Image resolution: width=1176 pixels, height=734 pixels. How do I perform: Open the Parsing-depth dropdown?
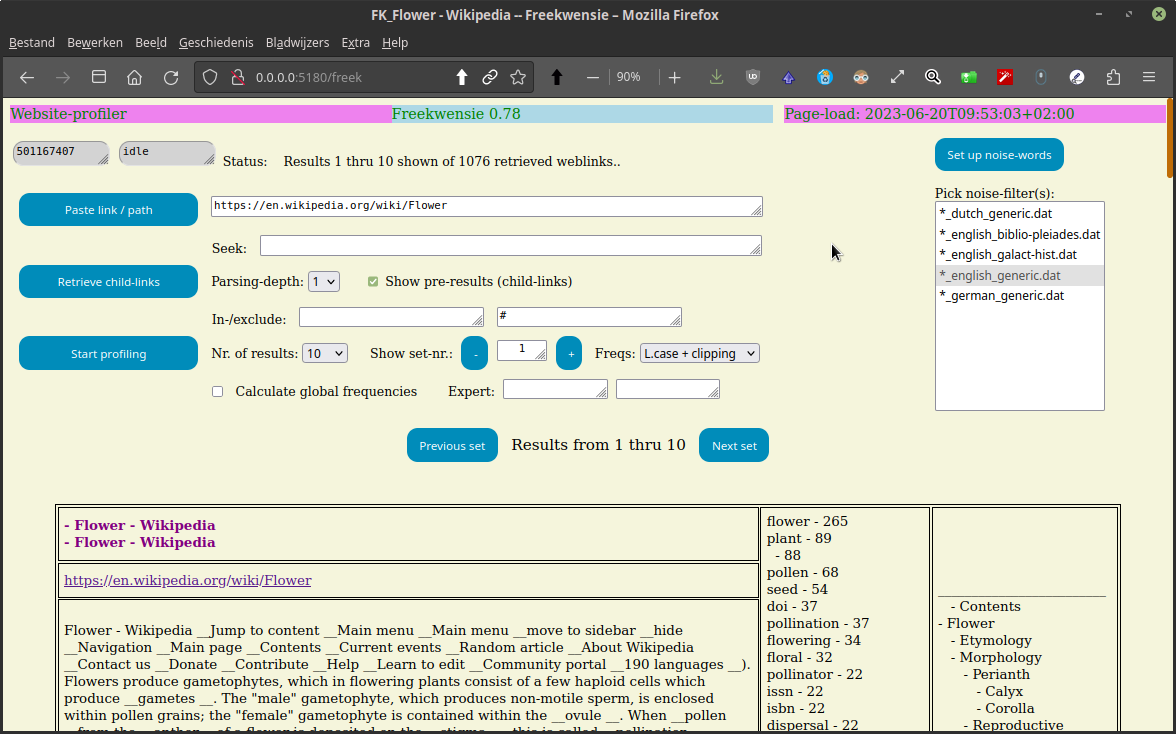324,282
